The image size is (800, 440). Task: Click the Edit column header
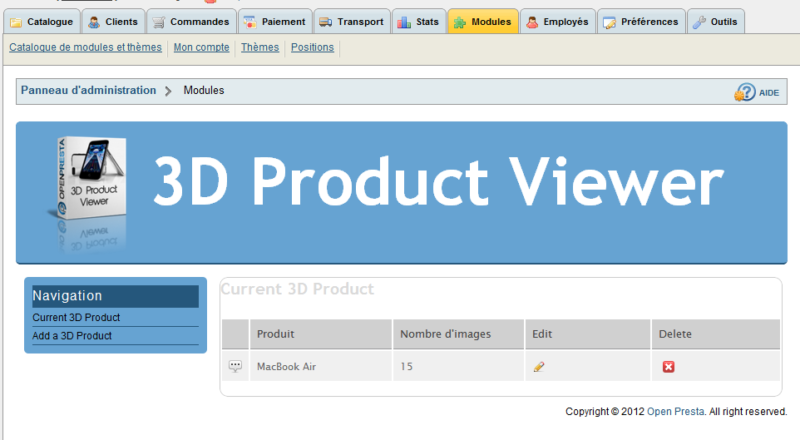588,334
